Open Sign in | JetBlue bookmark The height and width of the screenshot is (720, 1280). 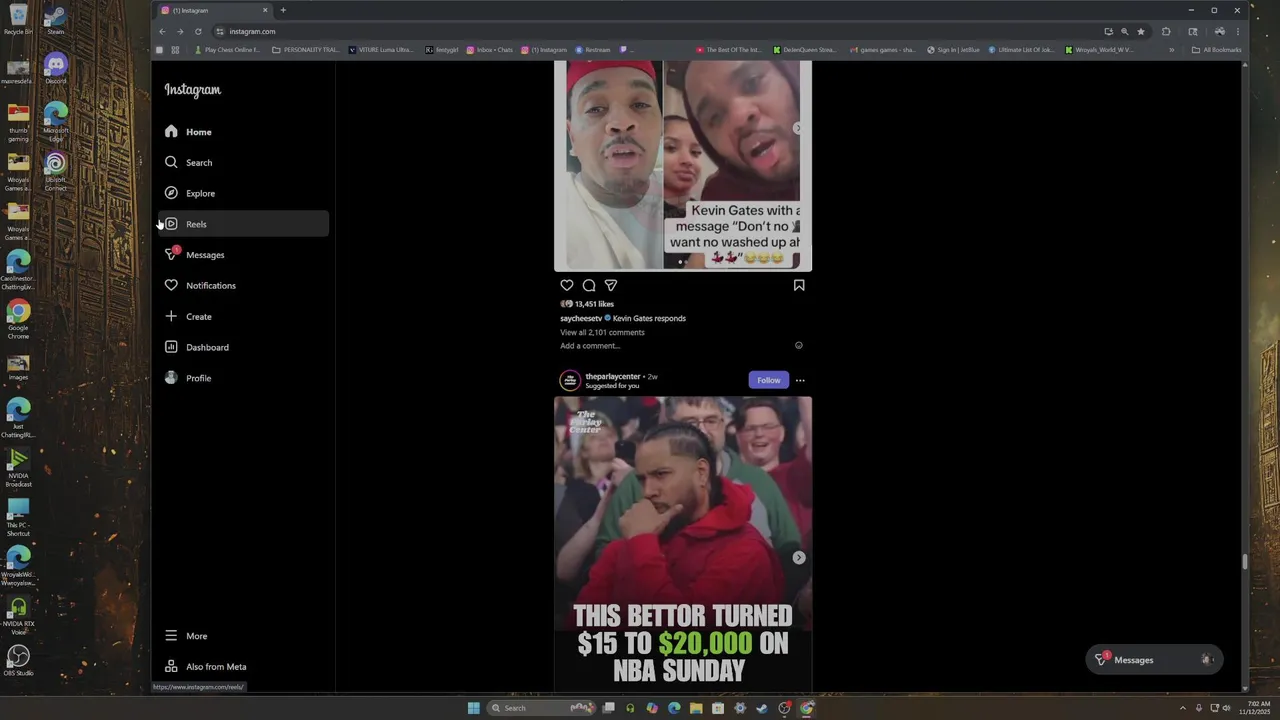coord(954,50)
